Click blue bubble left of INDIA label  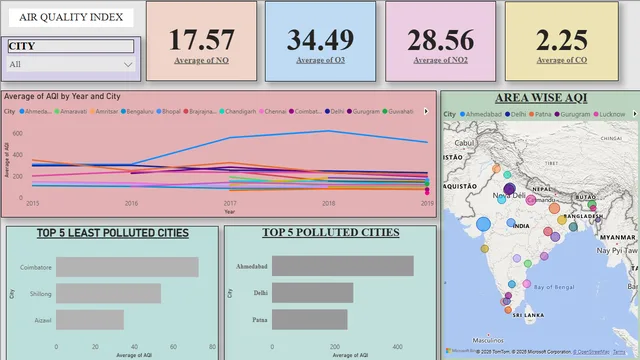[511, 223]
